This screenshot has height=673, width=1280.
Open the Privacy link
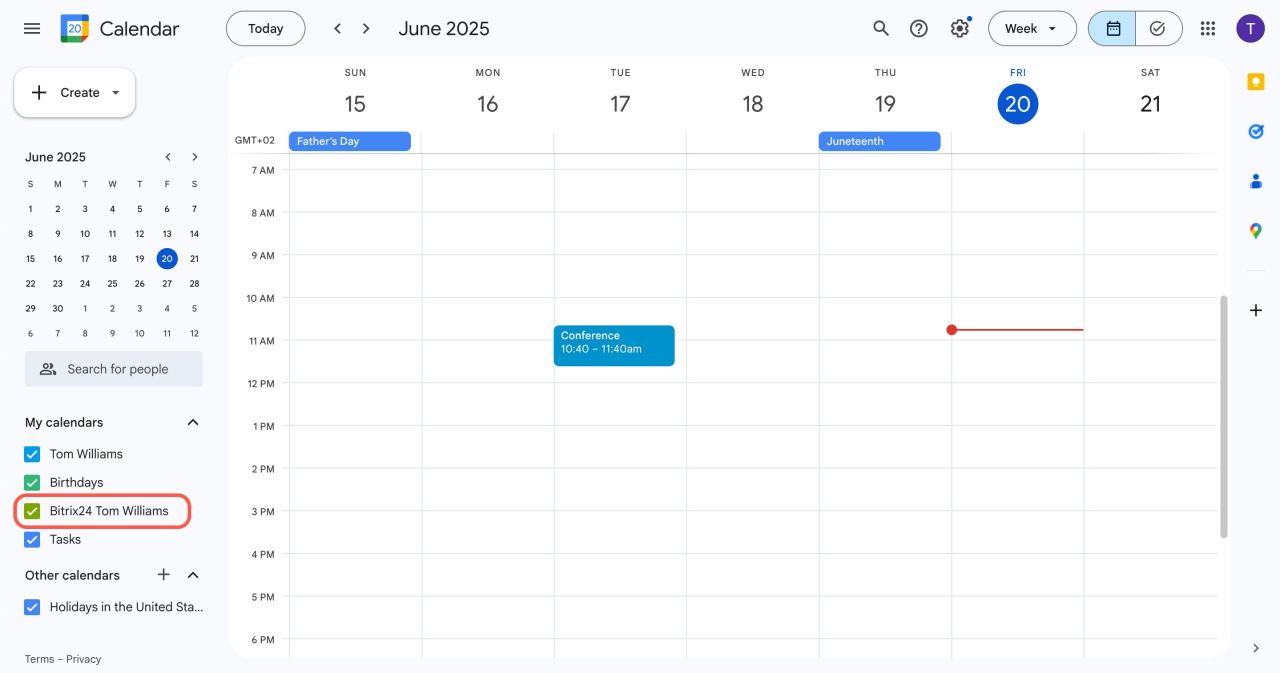coord(84,659)
